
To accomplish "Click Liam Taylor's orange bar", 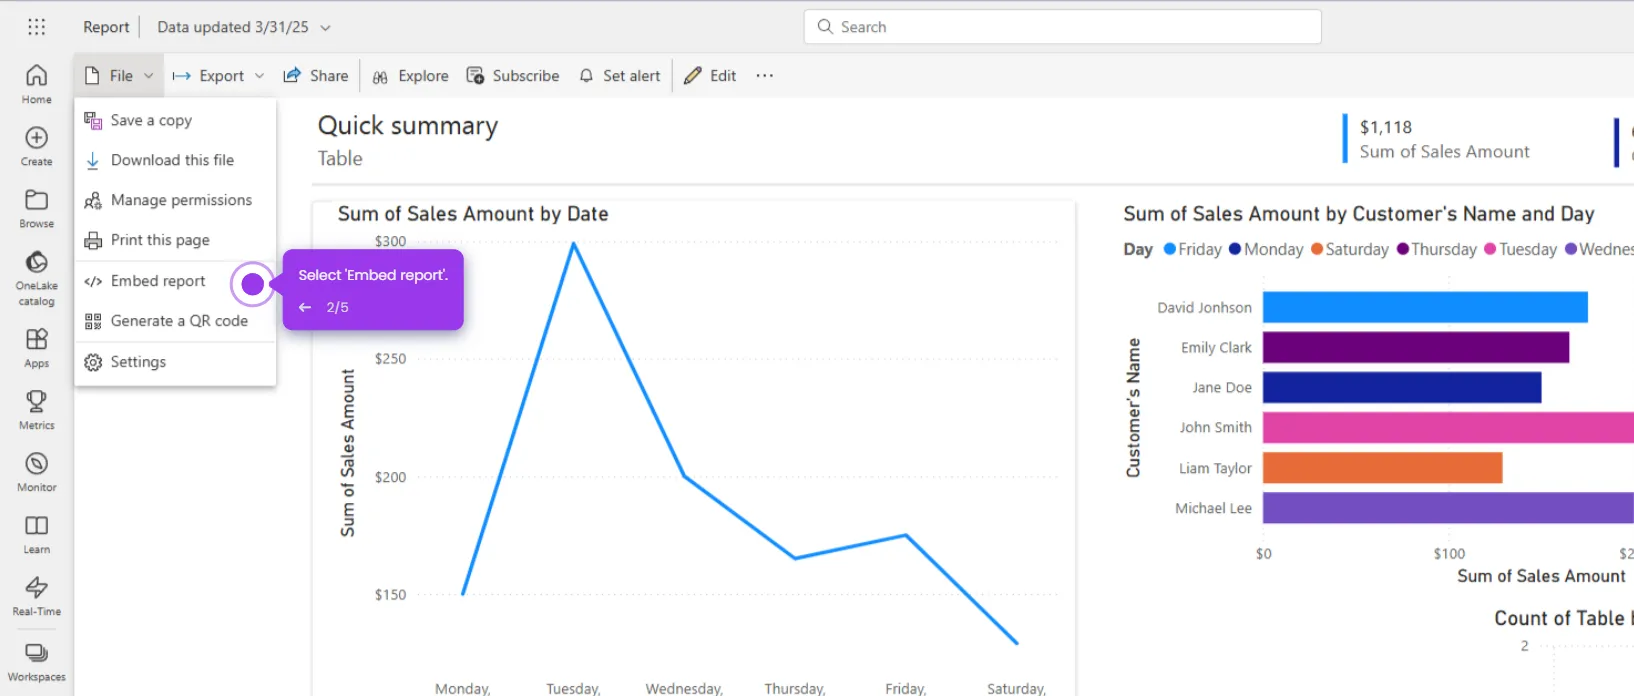I will point(1382,467).
